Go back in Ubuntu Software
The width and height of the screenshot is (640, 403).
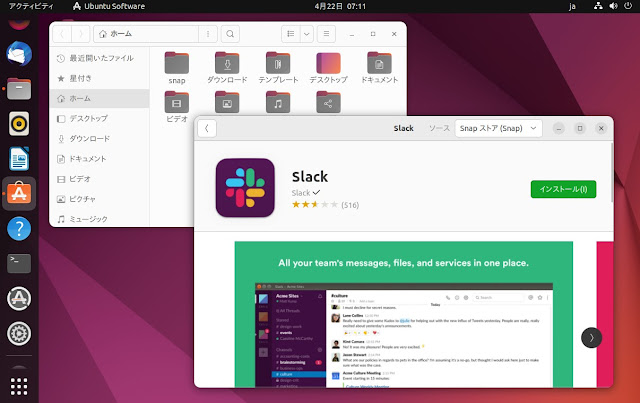pyautogui.click(x=207, y=129)
